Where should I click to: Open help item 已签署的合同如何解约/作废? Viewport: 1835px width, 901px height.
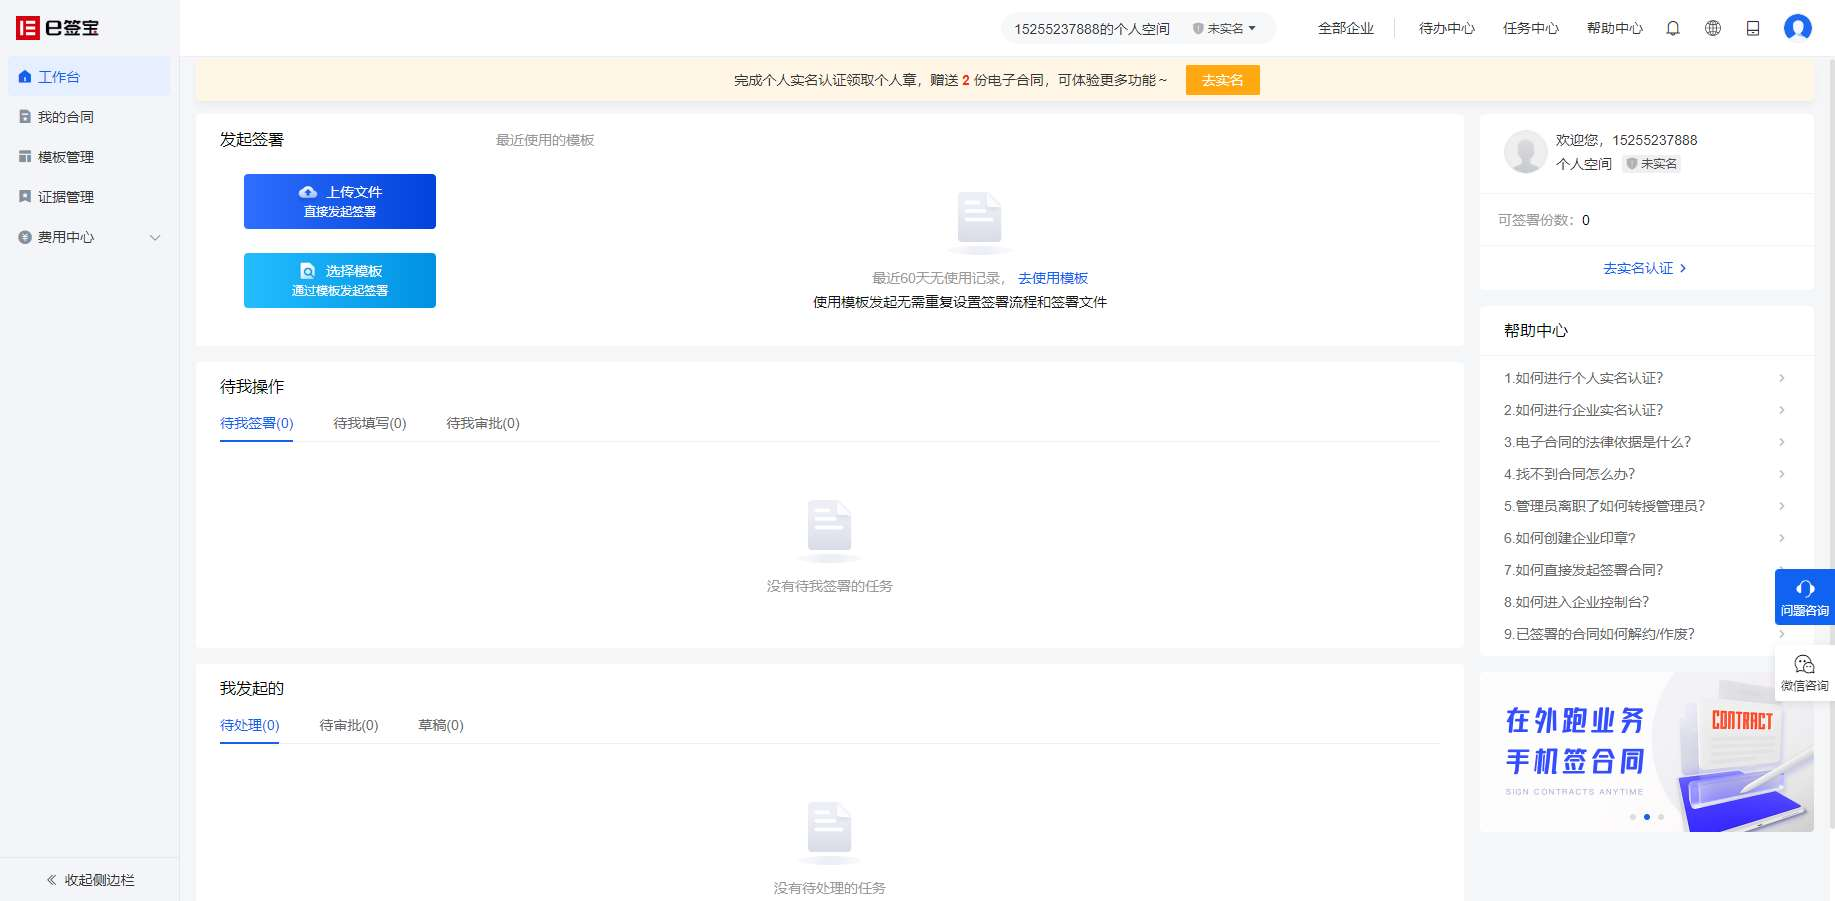[x=1600, y=634]
